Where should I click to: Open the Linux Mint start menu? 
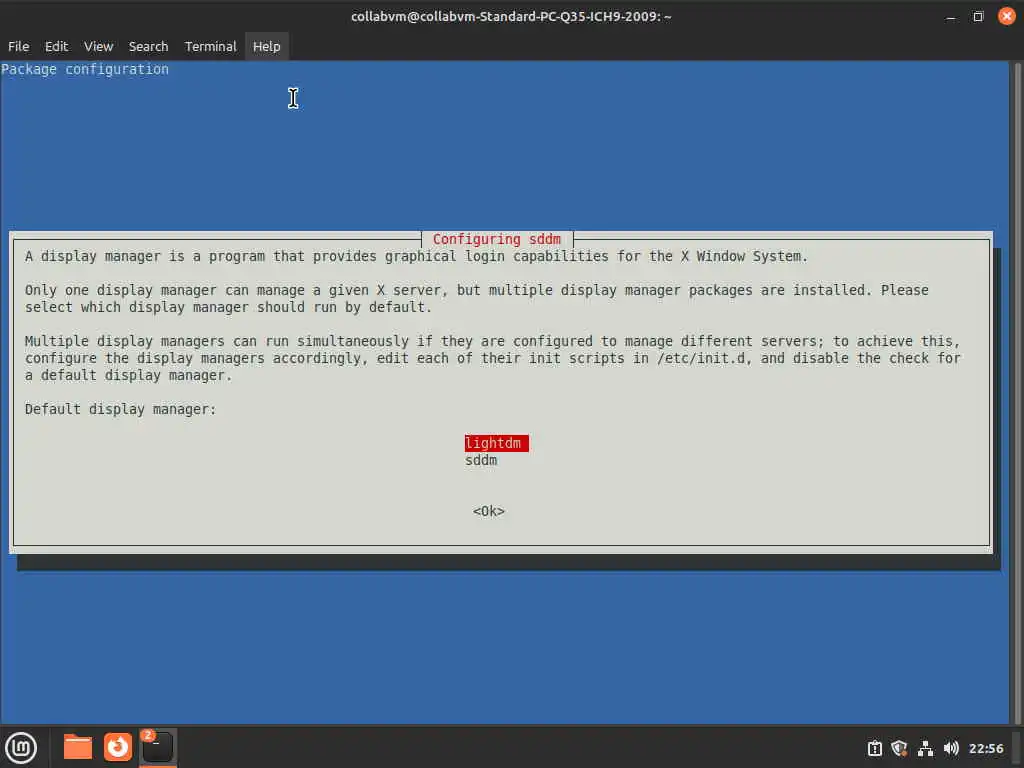(x=21, y=747)
